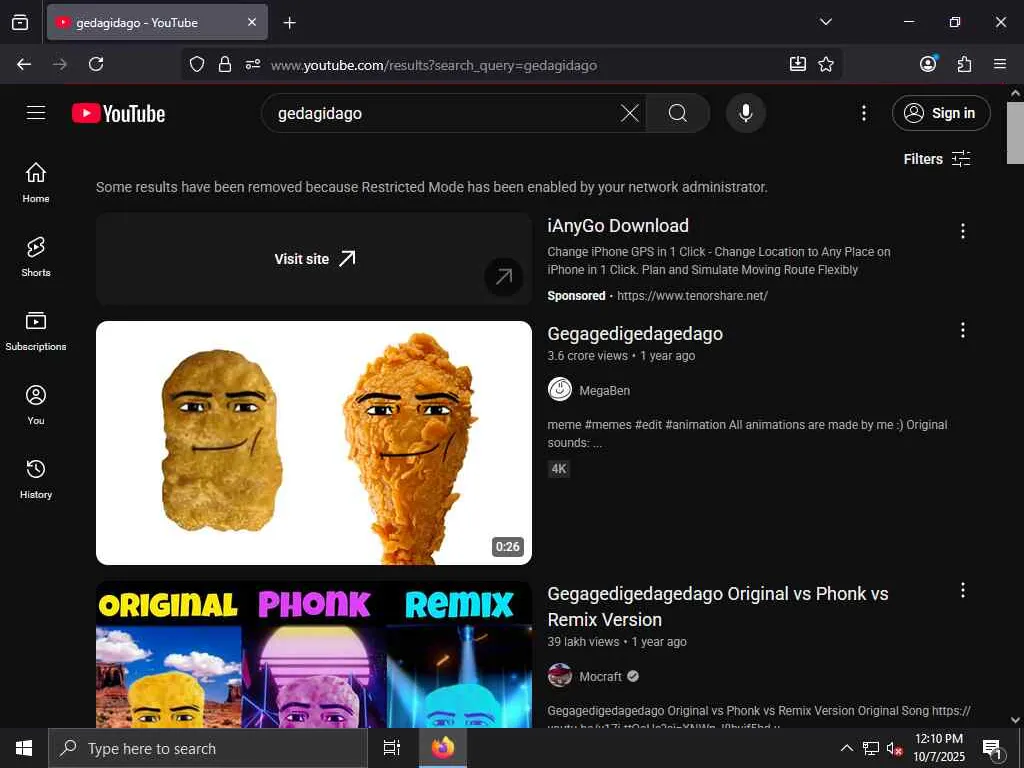Show the tracking protection shield info
1024x768 pixels.
(197, 64)
